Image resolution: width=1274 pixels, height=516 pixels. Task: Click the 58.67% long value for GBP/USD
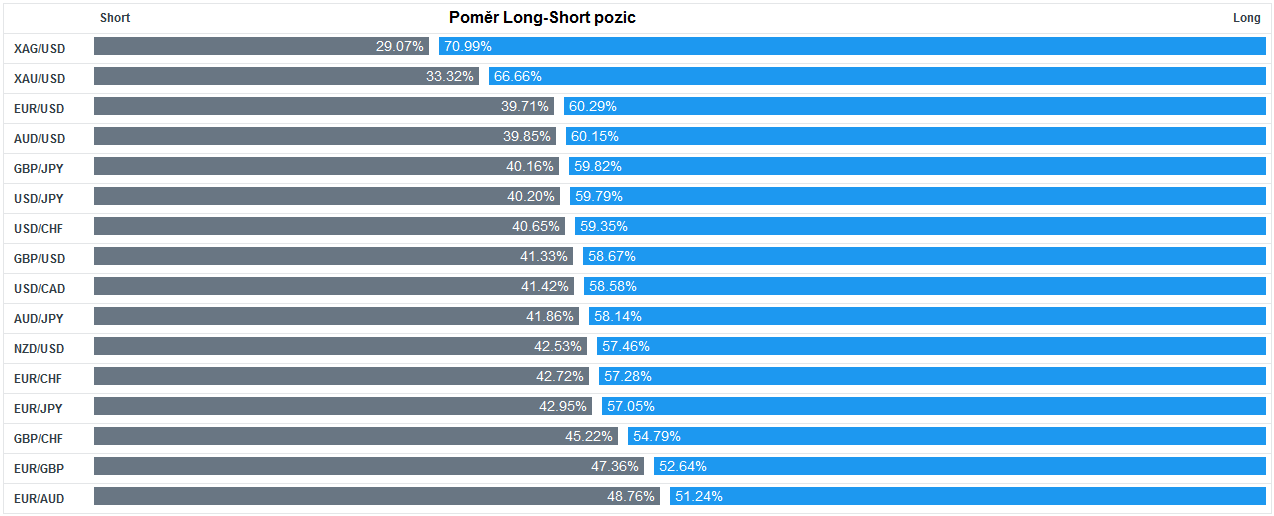[x=612, y=256]
